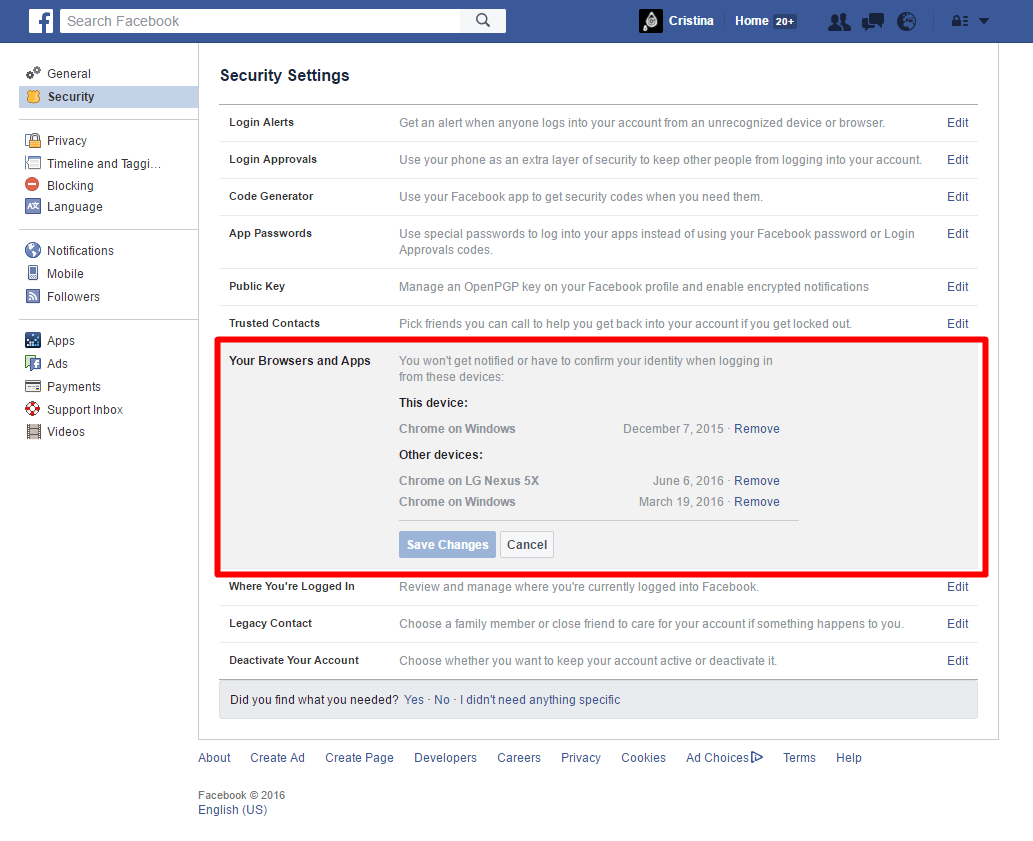Image resolution: width=1033 pixels, height=841 pixels.
Task: Click the Followers RSS icon
Action: pyautogui.click(x=33, y=296)
